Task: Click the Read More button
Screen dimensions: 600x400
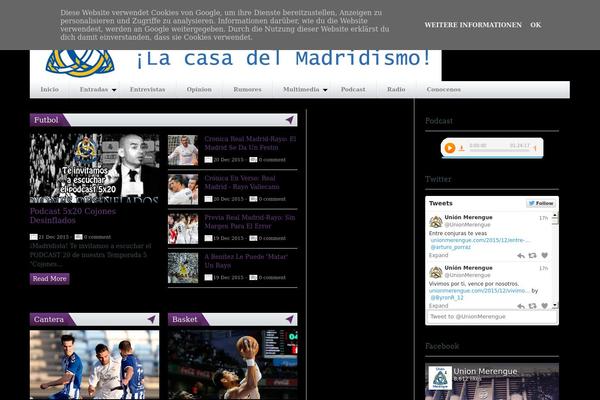Action: [49, 279]
